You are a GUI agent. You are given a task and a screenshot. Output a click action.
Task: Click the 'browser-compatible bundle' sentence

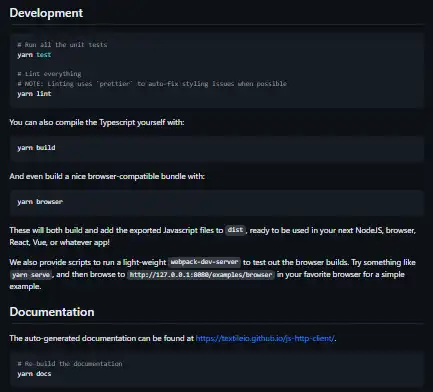pyautogui.click(x=107, y=176)
